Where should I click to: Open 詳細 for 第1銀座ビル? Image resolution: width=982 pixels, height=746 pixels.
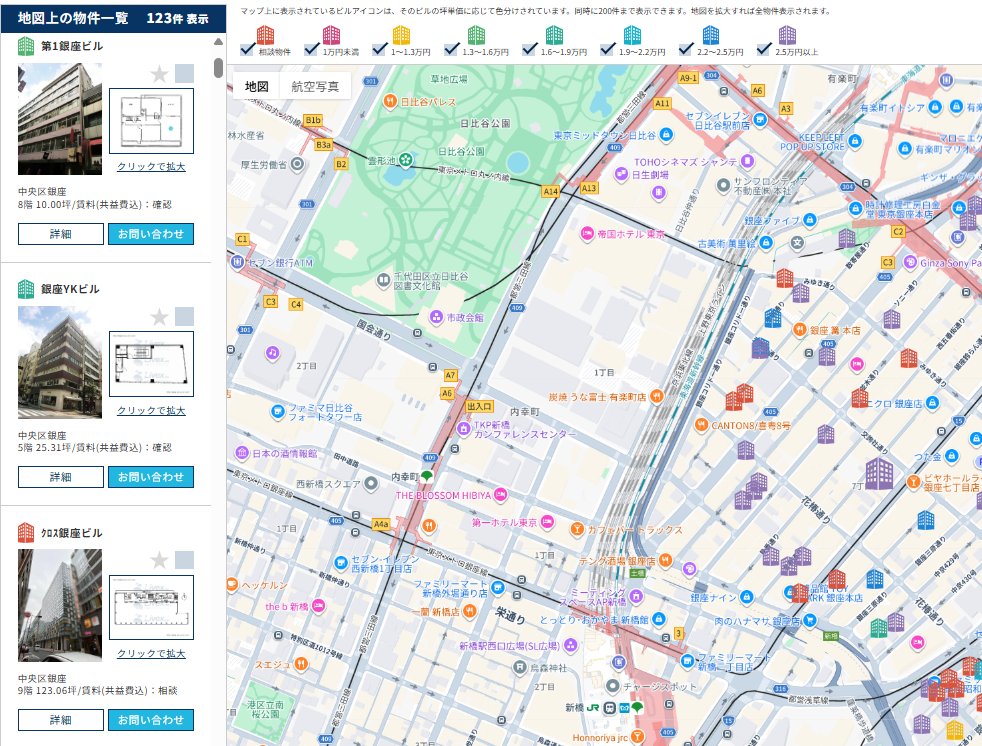pyautogui.click(x=61, y=234)
